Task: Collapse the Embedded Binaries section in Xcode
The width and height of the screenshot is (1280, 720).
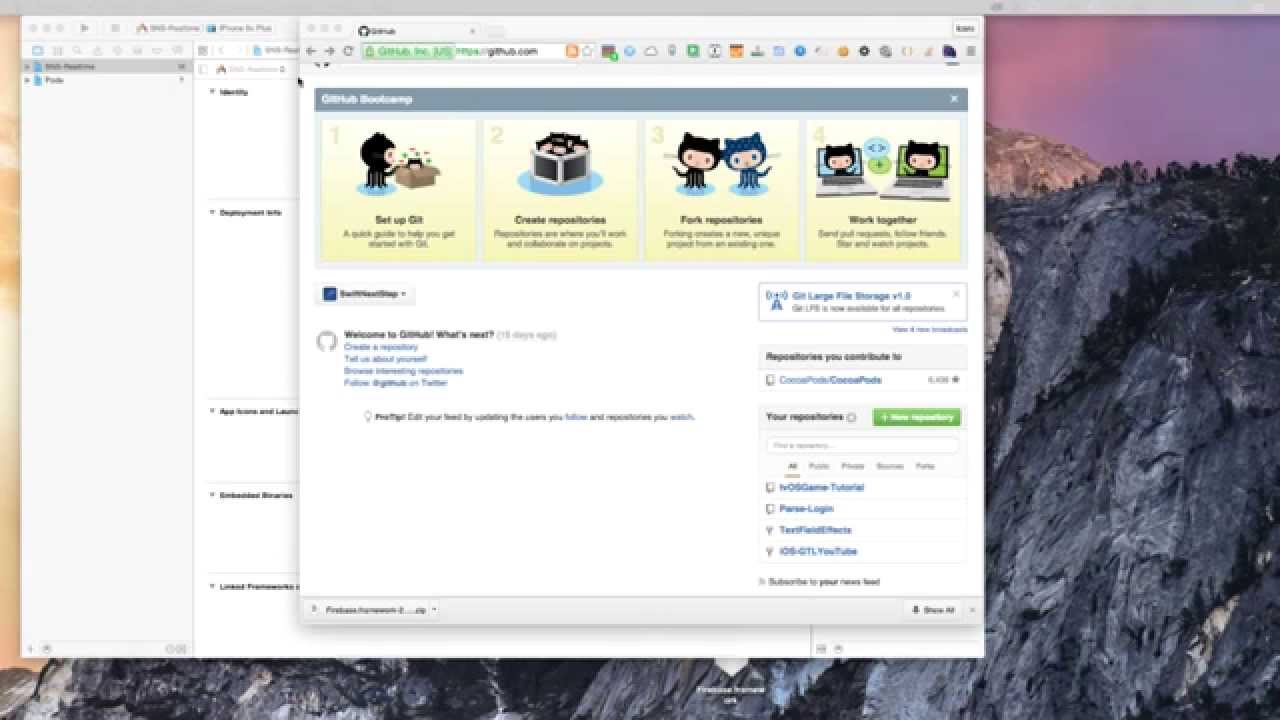Action: pyautogui.click(x=212, y=495)
